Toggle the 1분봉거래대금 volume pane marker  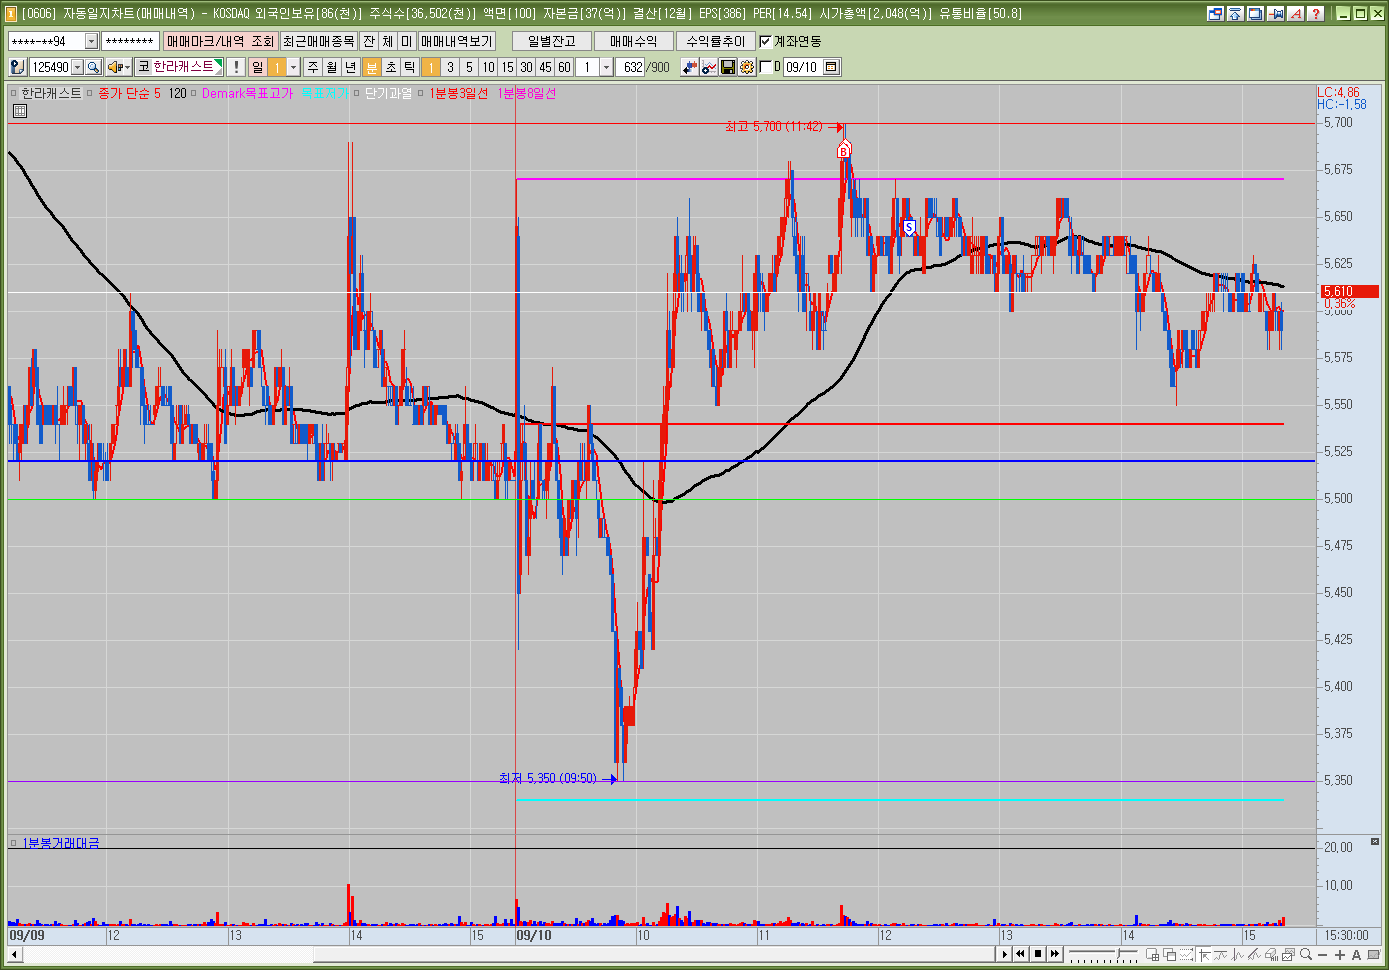14,843
